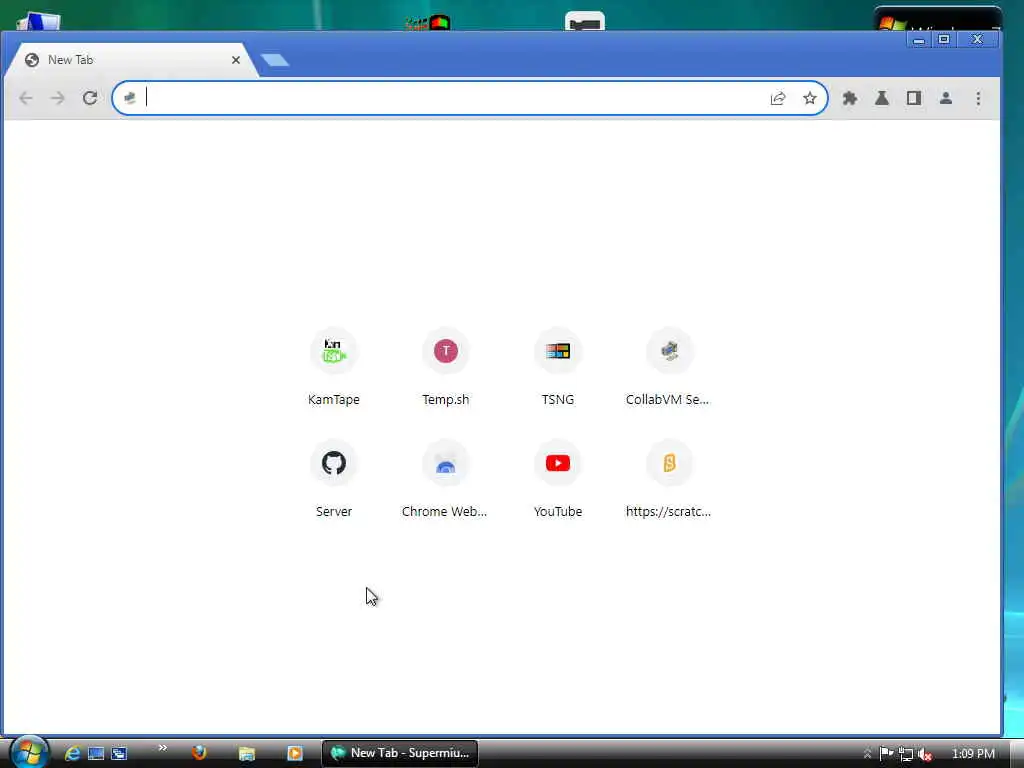Share this page via share icon
The width and height of the screenshot is (1024, 768).
click(x=778, y=99)
